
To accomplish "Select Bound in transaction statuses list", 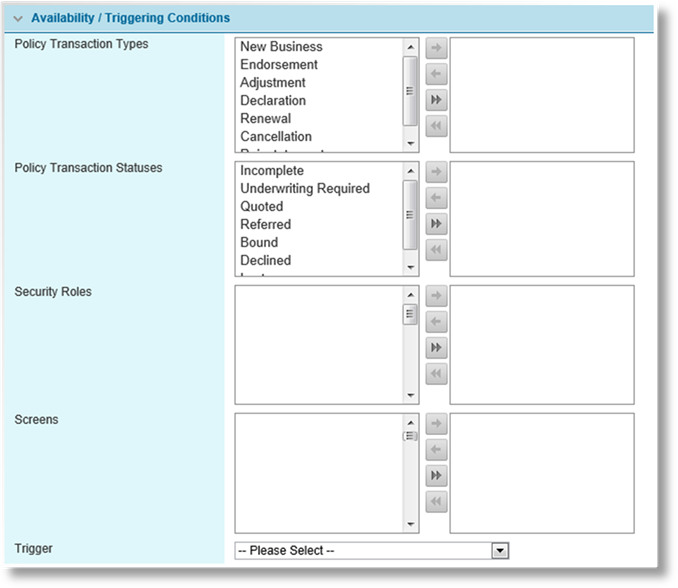I will [259, 243].
